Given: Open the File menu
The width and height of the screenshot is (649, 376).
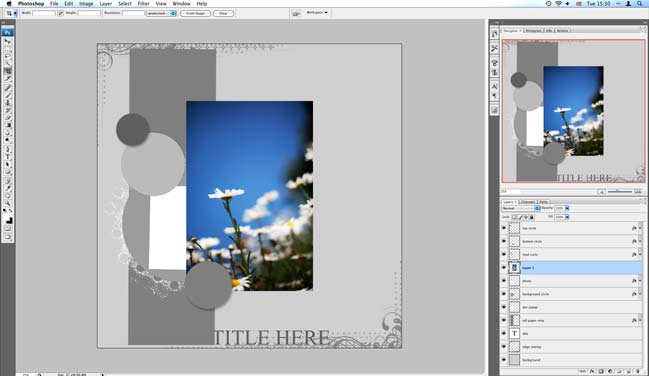Looking at the screenshot, I should point(54,3).
